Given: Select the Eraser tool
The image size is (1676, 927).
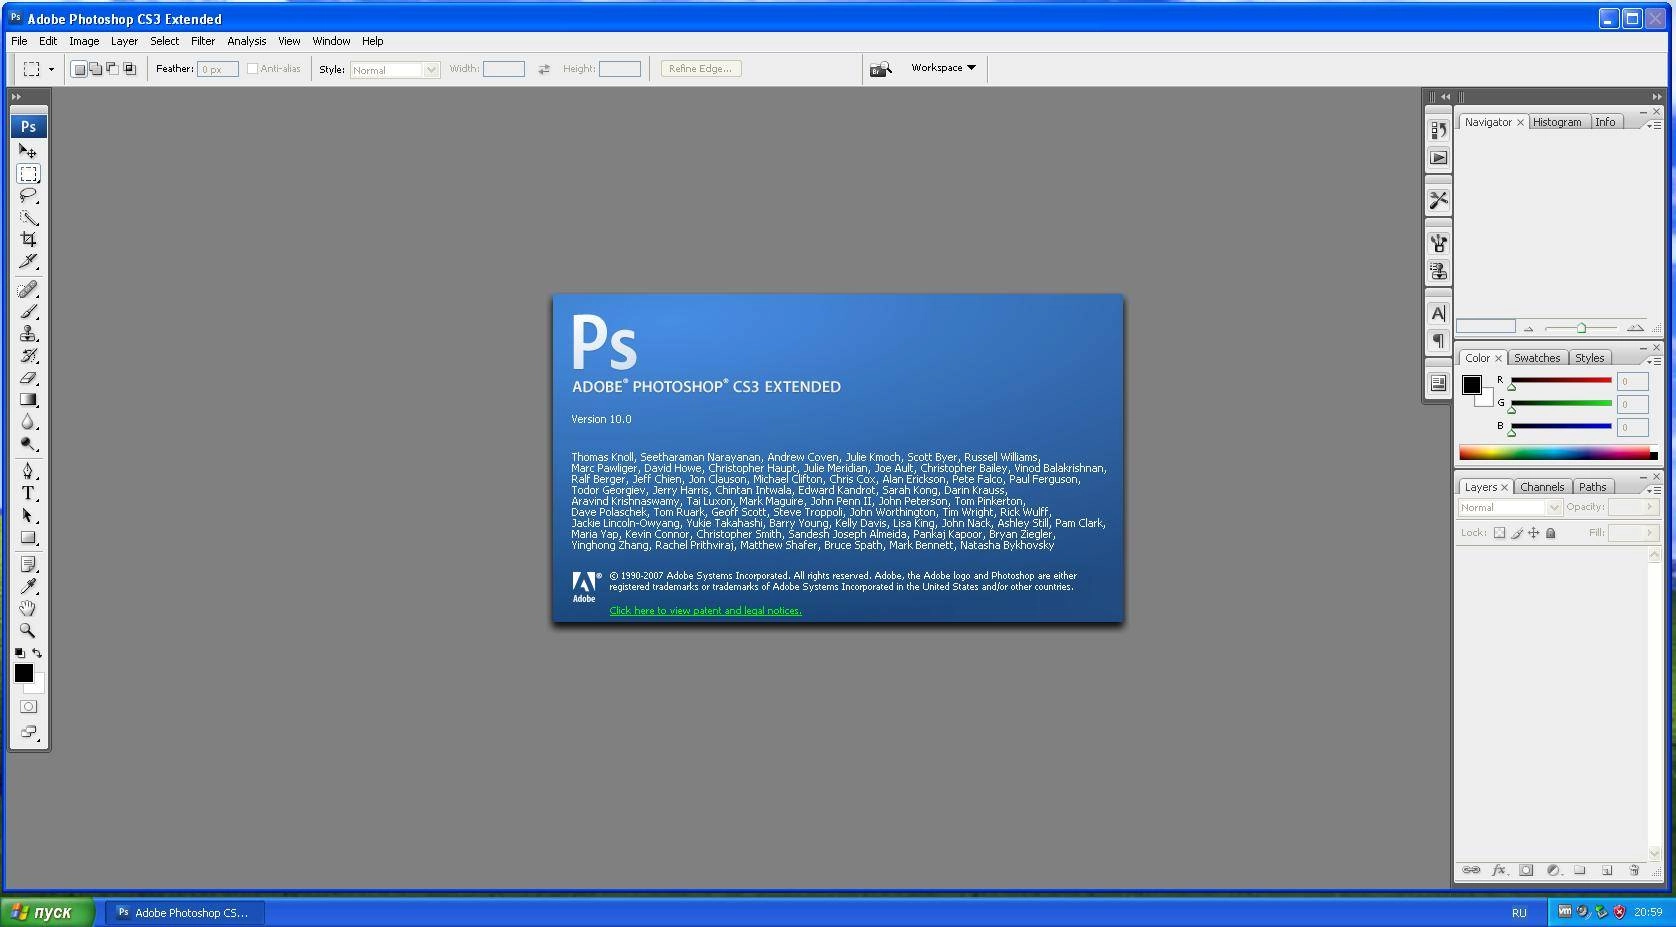Looking at the screenshot, I should pyautogui.click(x=28, y=377).
